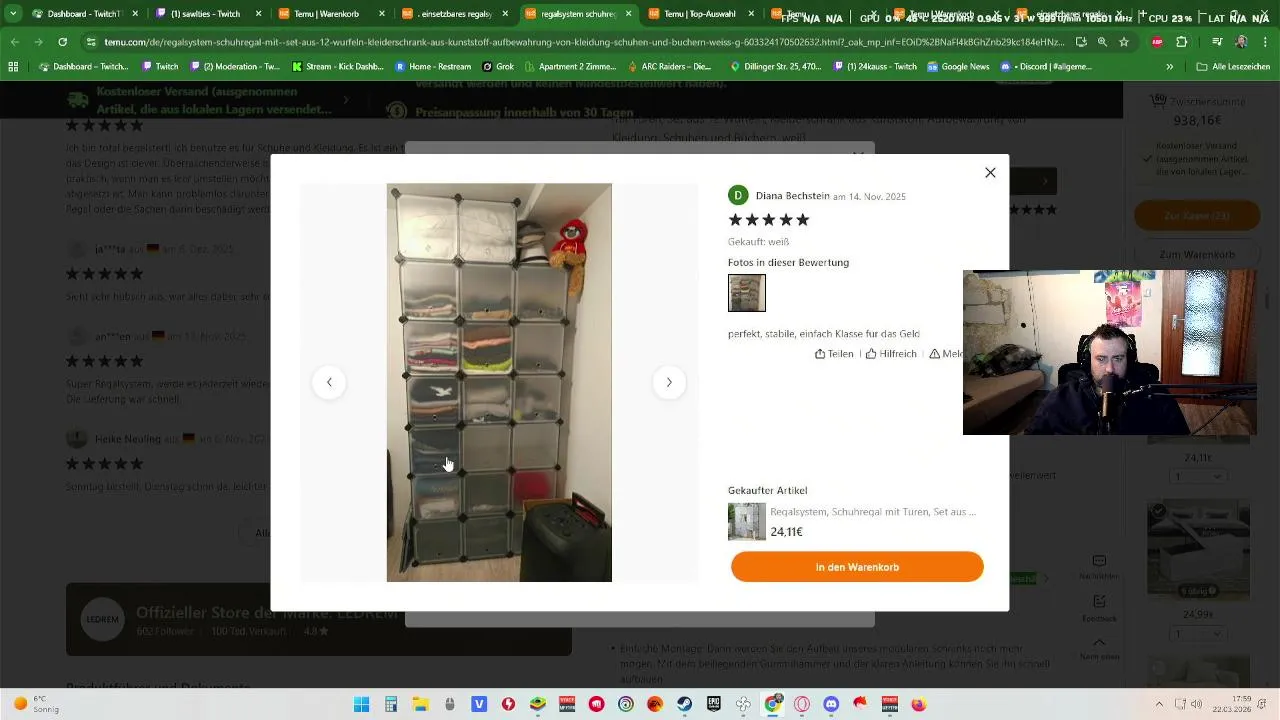Mark review as Hilfreich

(x=891, y=354)
